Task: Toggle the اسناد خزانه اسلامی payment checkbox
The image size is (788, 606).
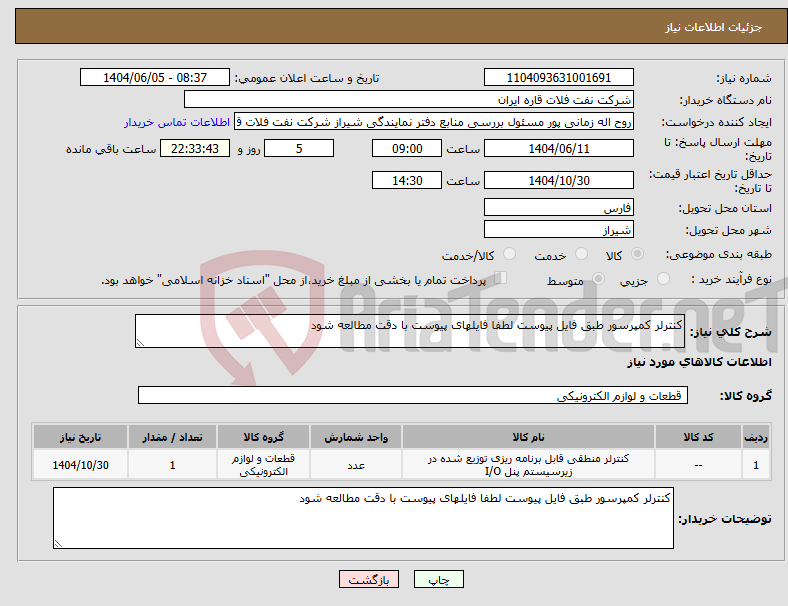Action: click(500, 278)
